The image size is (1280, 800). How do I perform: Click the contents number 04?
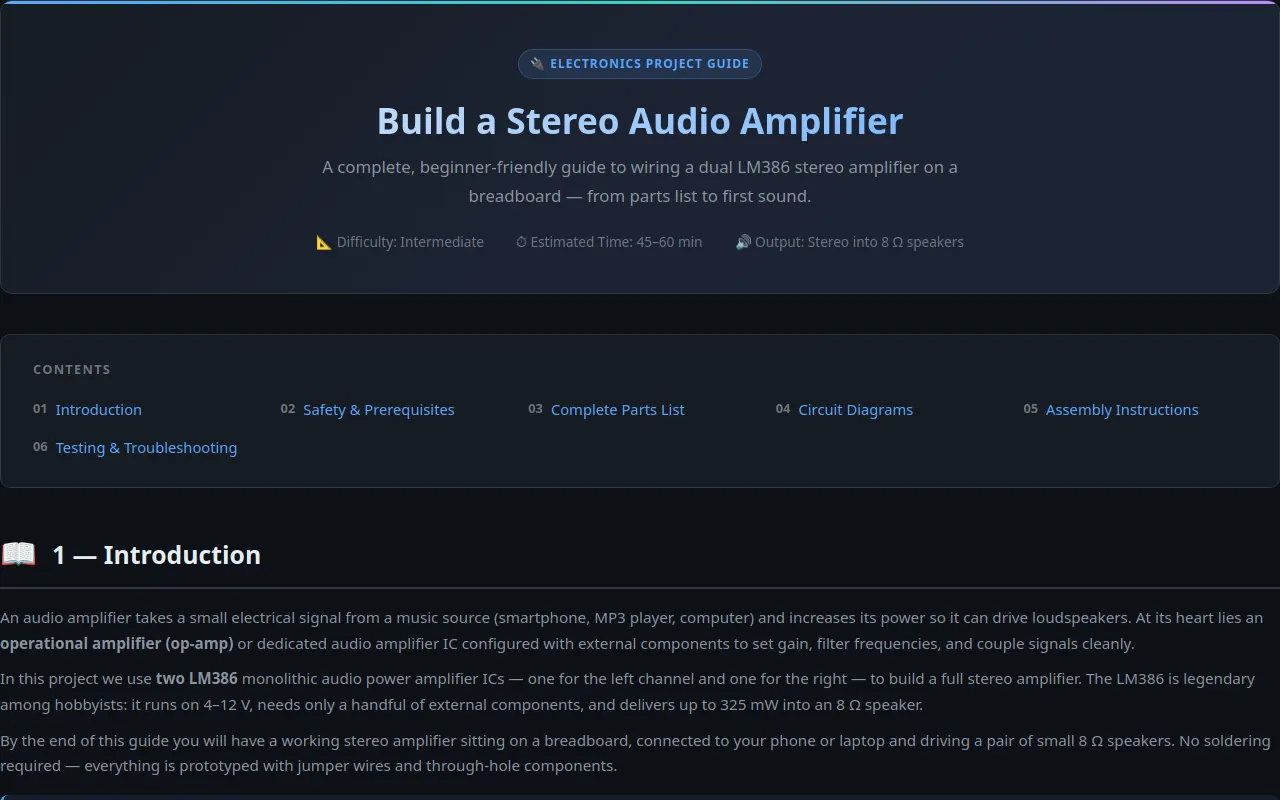(x=783, y=409)
